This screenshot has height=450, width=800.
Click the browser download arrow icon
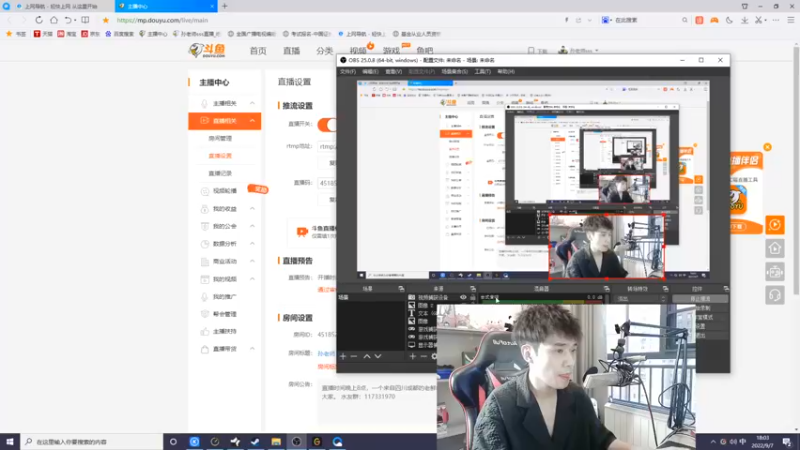(x=744, y=20)
